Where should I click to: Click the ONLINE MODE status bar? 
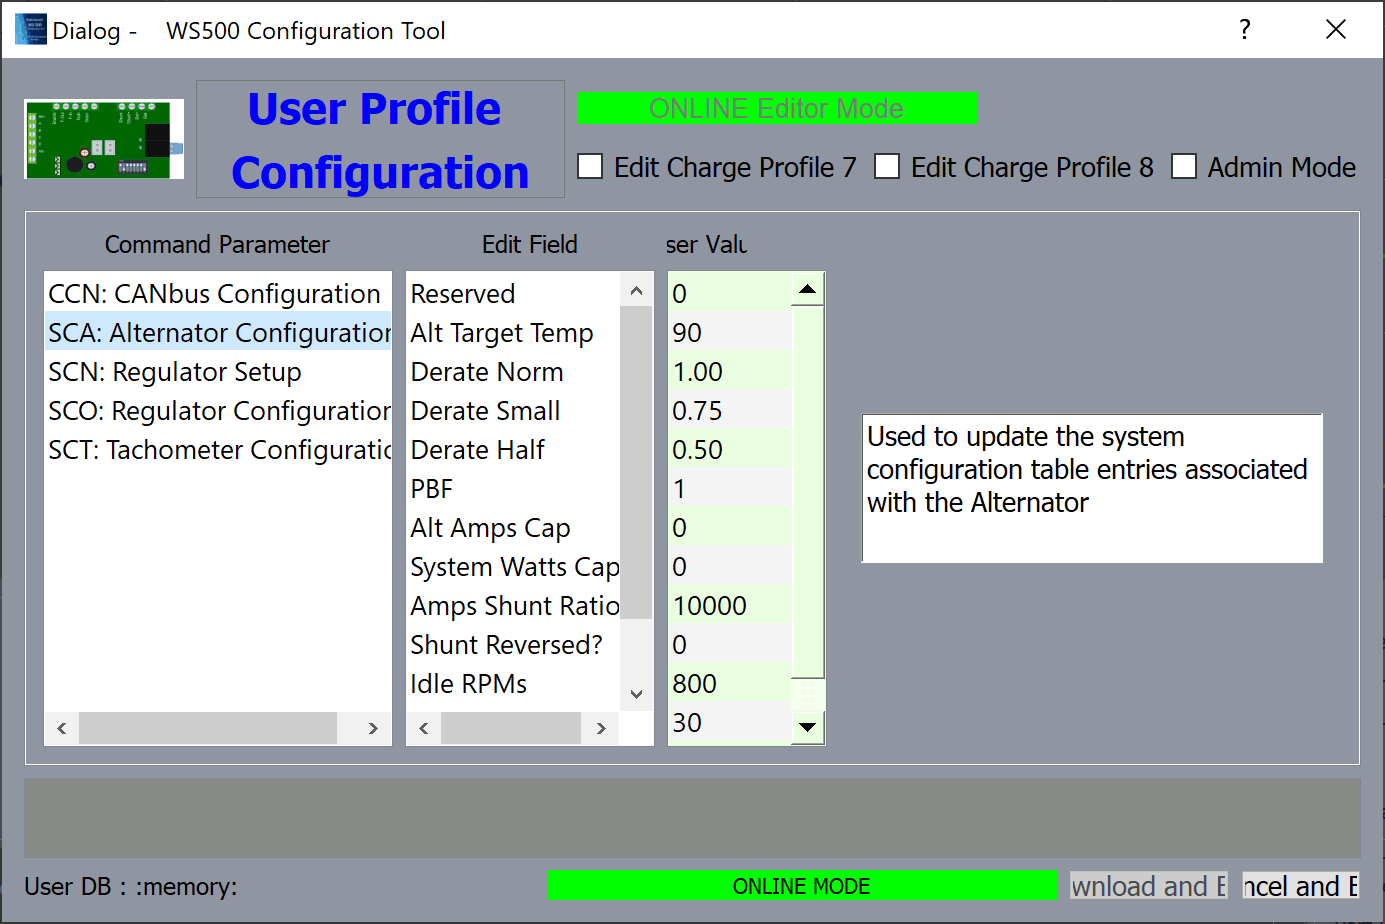pos(802,885)
